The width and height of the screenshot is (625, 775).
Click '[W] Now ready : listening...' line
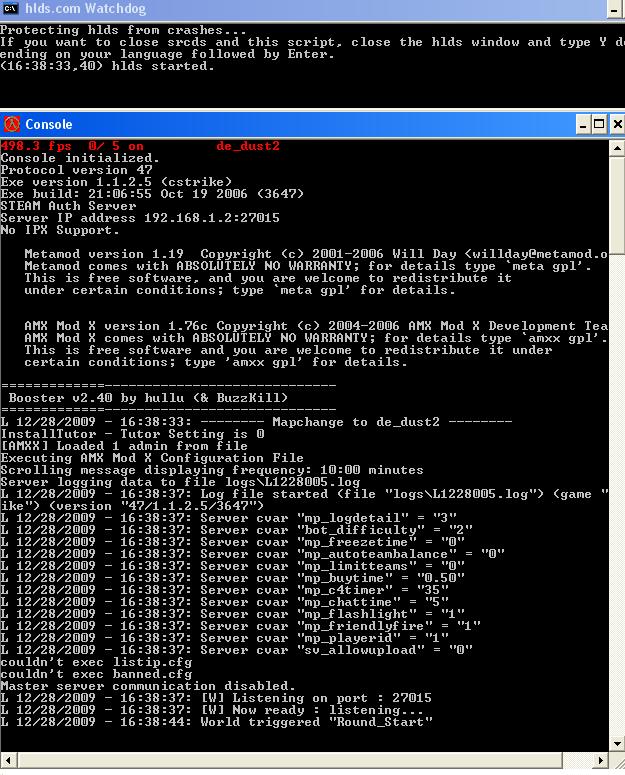tap(212, 710)
